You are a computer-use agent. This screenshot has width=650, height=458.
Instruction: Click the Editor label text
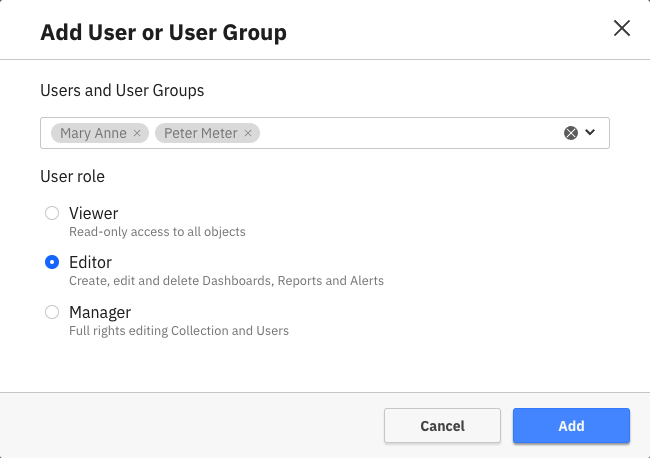pyautogui.click(x=90, y=263)
